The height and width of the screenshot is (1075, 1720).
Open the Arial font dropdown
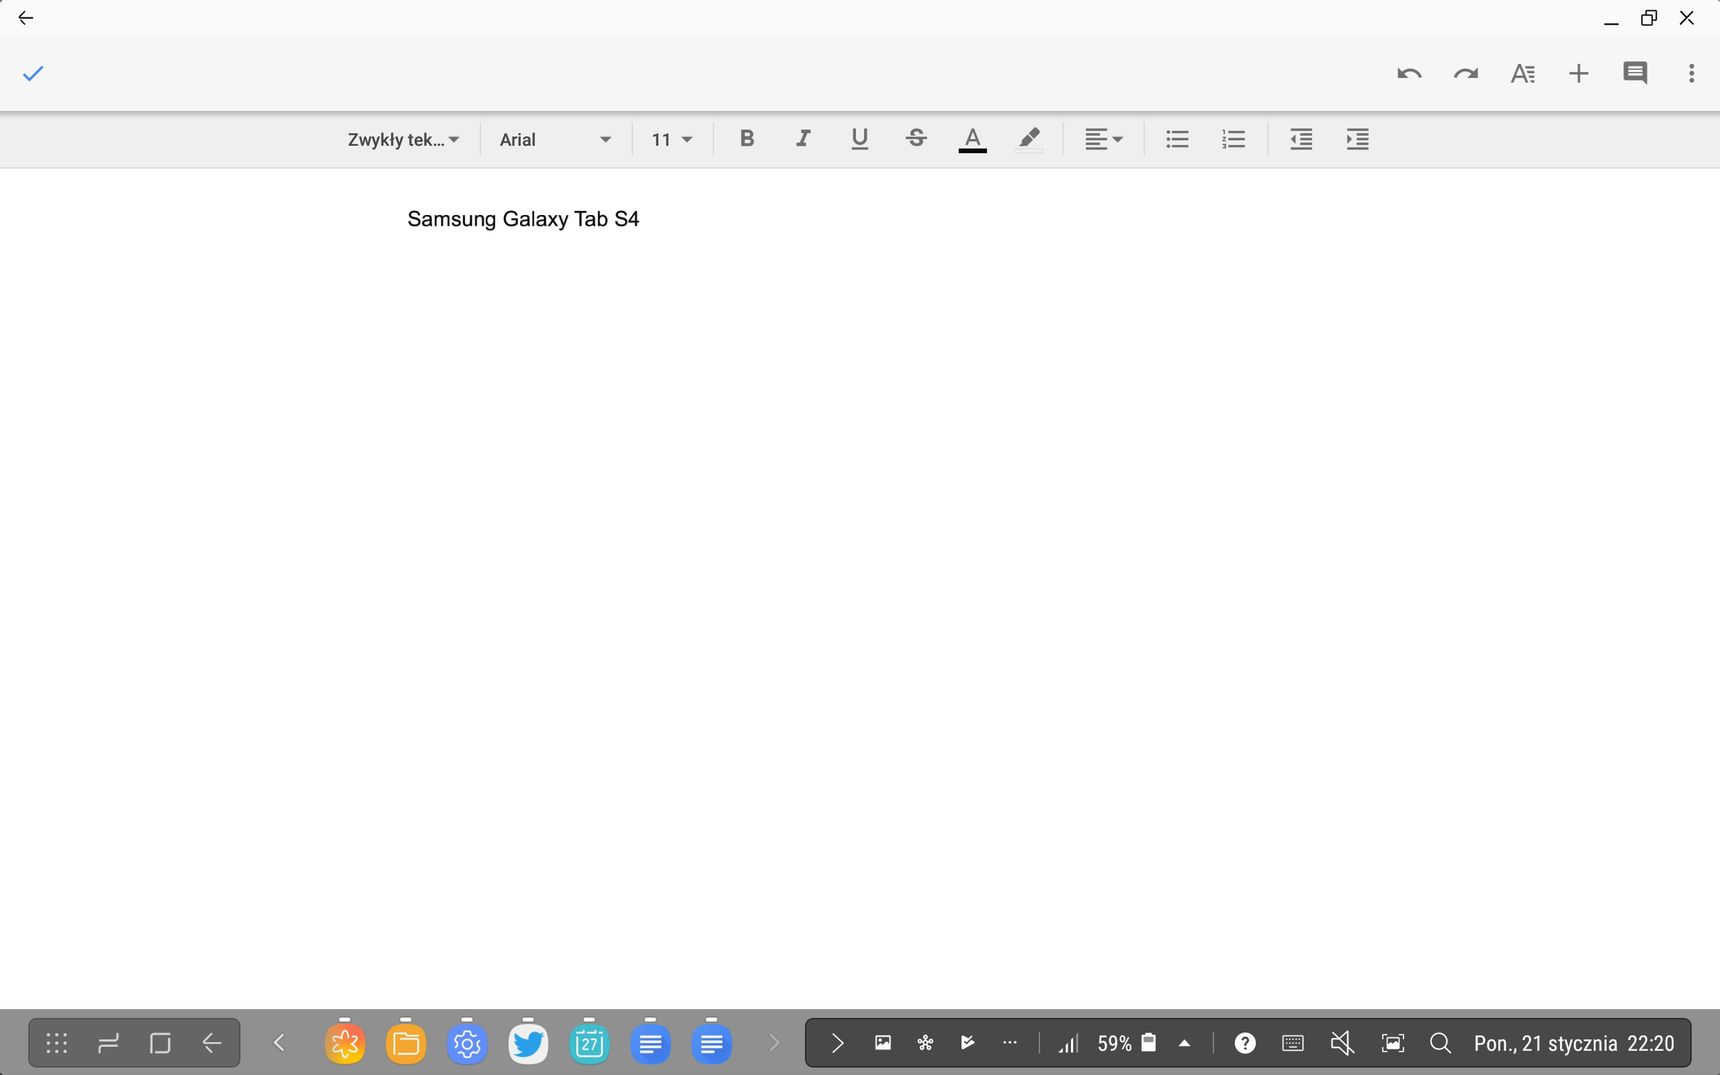click(555, 140)
